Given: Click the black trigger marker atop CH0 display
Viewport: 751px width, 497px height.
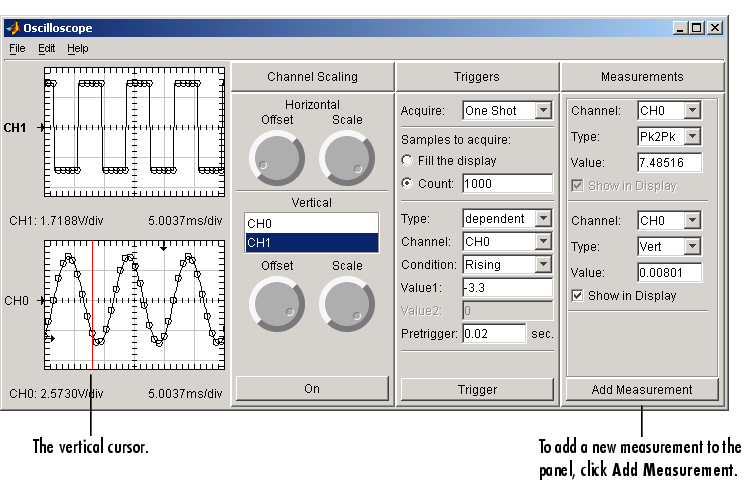Looking at the screenshot, I should [164, 248].
